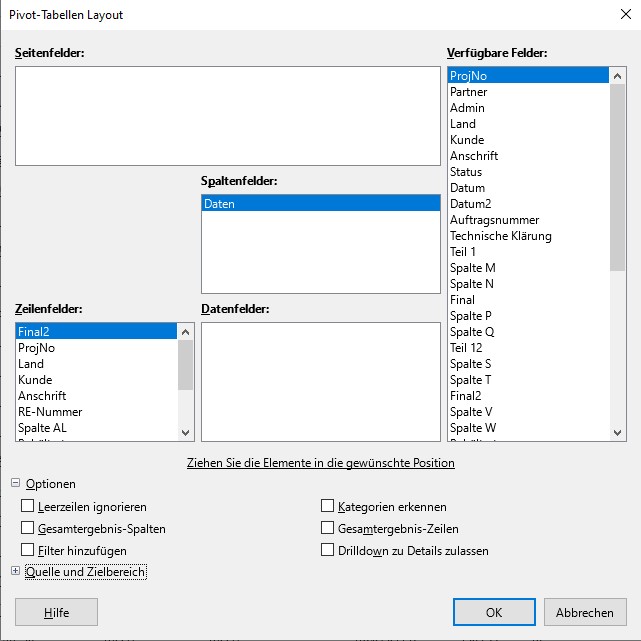Open Hilfe button
The image size is (641, 641).
coord(56,612)
